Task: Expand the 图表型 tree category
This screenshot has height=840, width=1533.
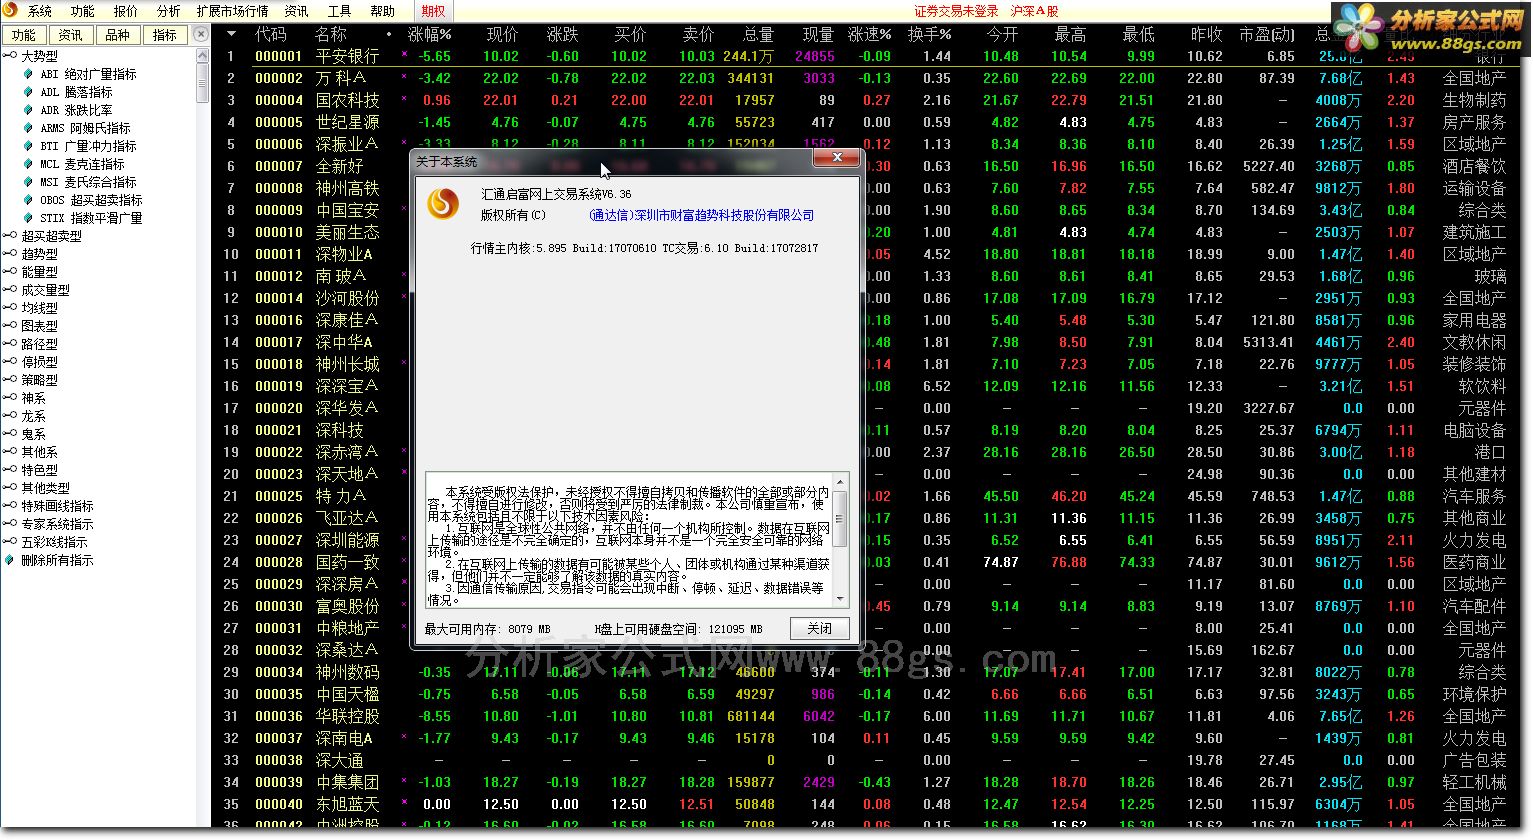Action: (10, 326)
